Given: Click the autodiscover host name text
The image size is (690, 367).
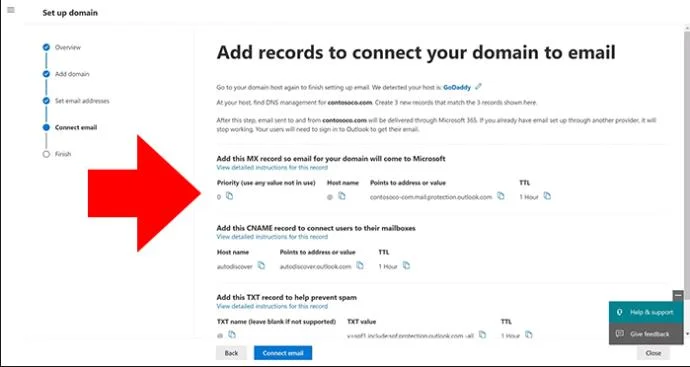Looking at the screenshot, I should (x=235, y=267).
